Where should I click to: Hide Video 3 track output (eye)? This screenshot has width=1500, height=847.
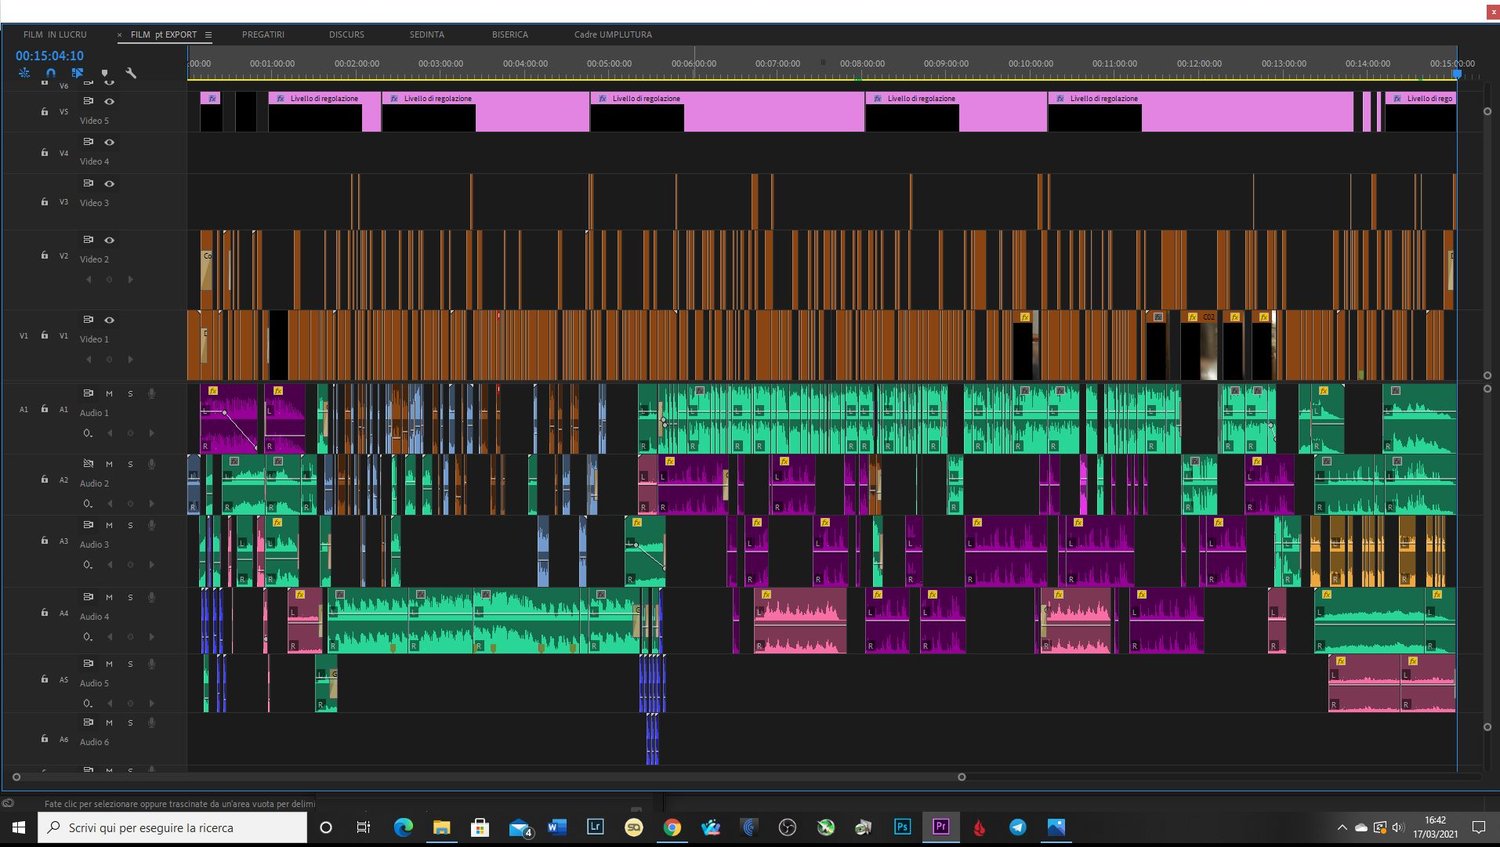pyautogui.click(x=109, y=183)
